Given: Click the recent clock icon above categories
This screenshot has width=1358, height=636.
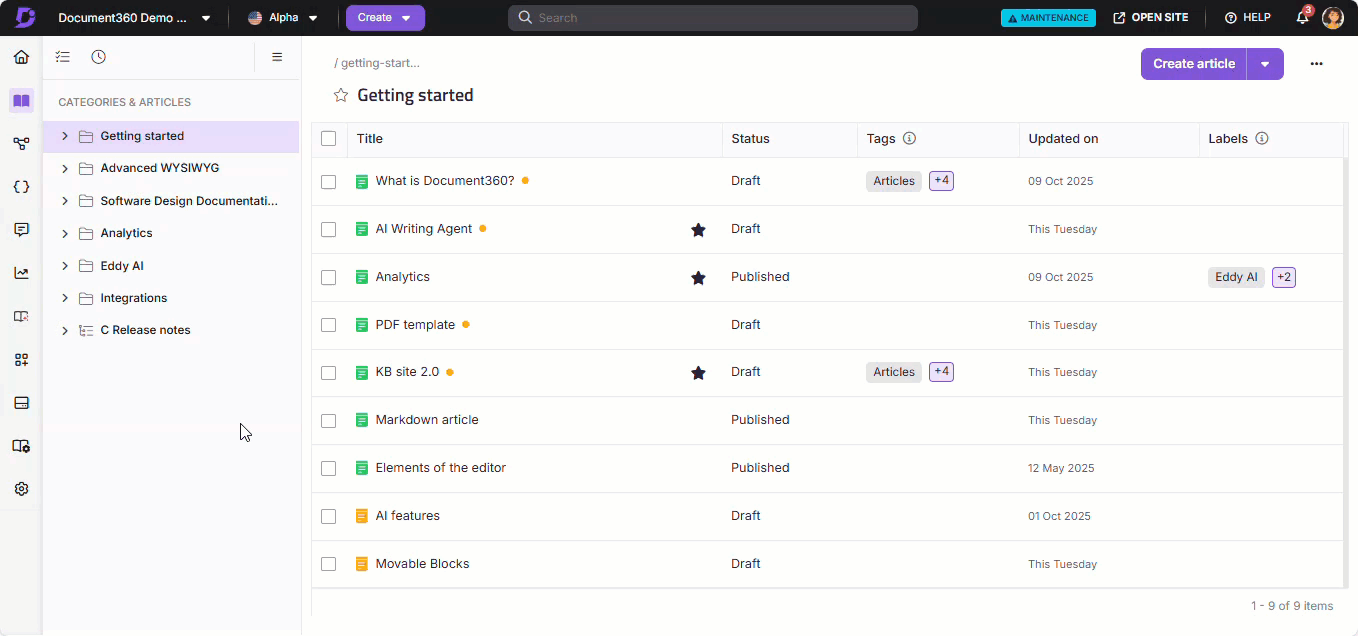Looking at the screenshot, I should point(98,57).
